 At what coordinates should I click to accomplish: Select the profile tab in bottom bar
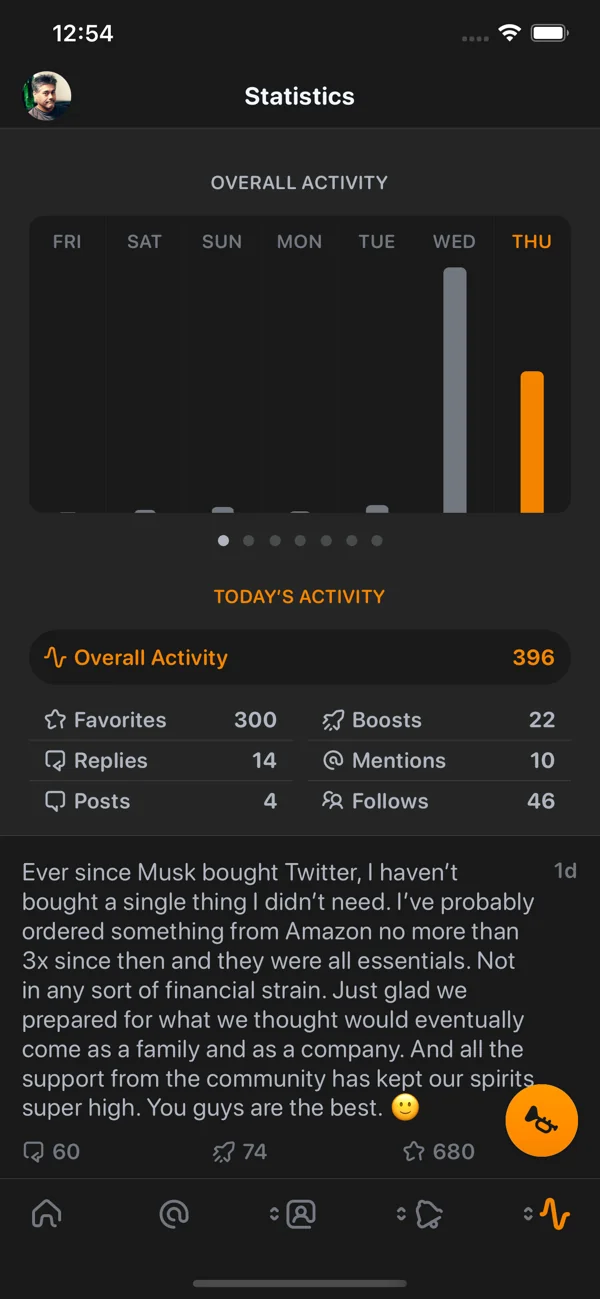tap(301, 1213)
